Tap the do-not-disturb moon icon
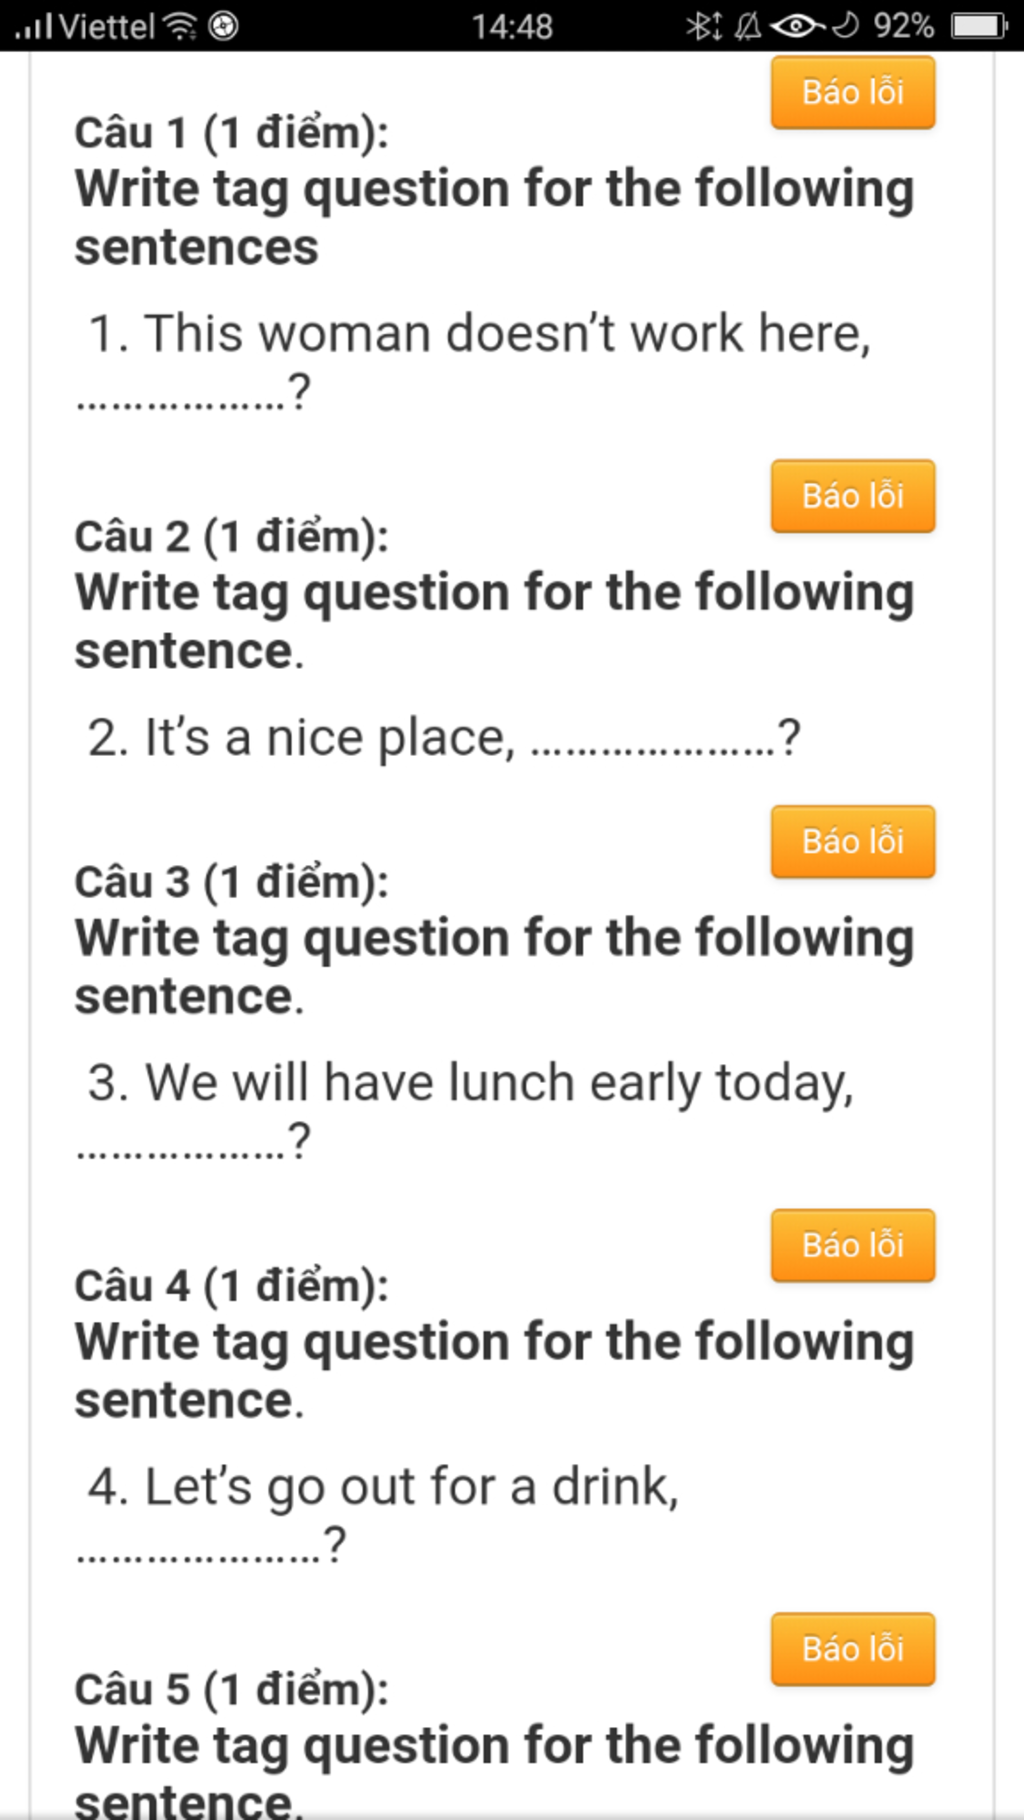The height and width of the screenshot is (1820, 1024). coord(846,26)
